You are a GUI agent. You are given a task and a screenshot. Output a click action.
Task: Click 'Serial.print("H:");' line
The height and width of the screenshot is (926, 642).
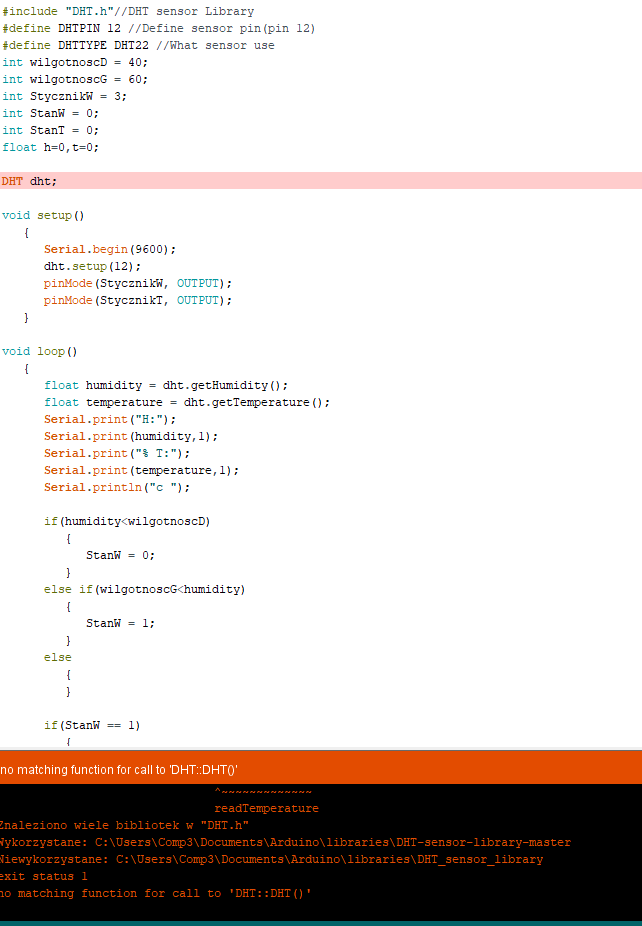click(110, 419)
